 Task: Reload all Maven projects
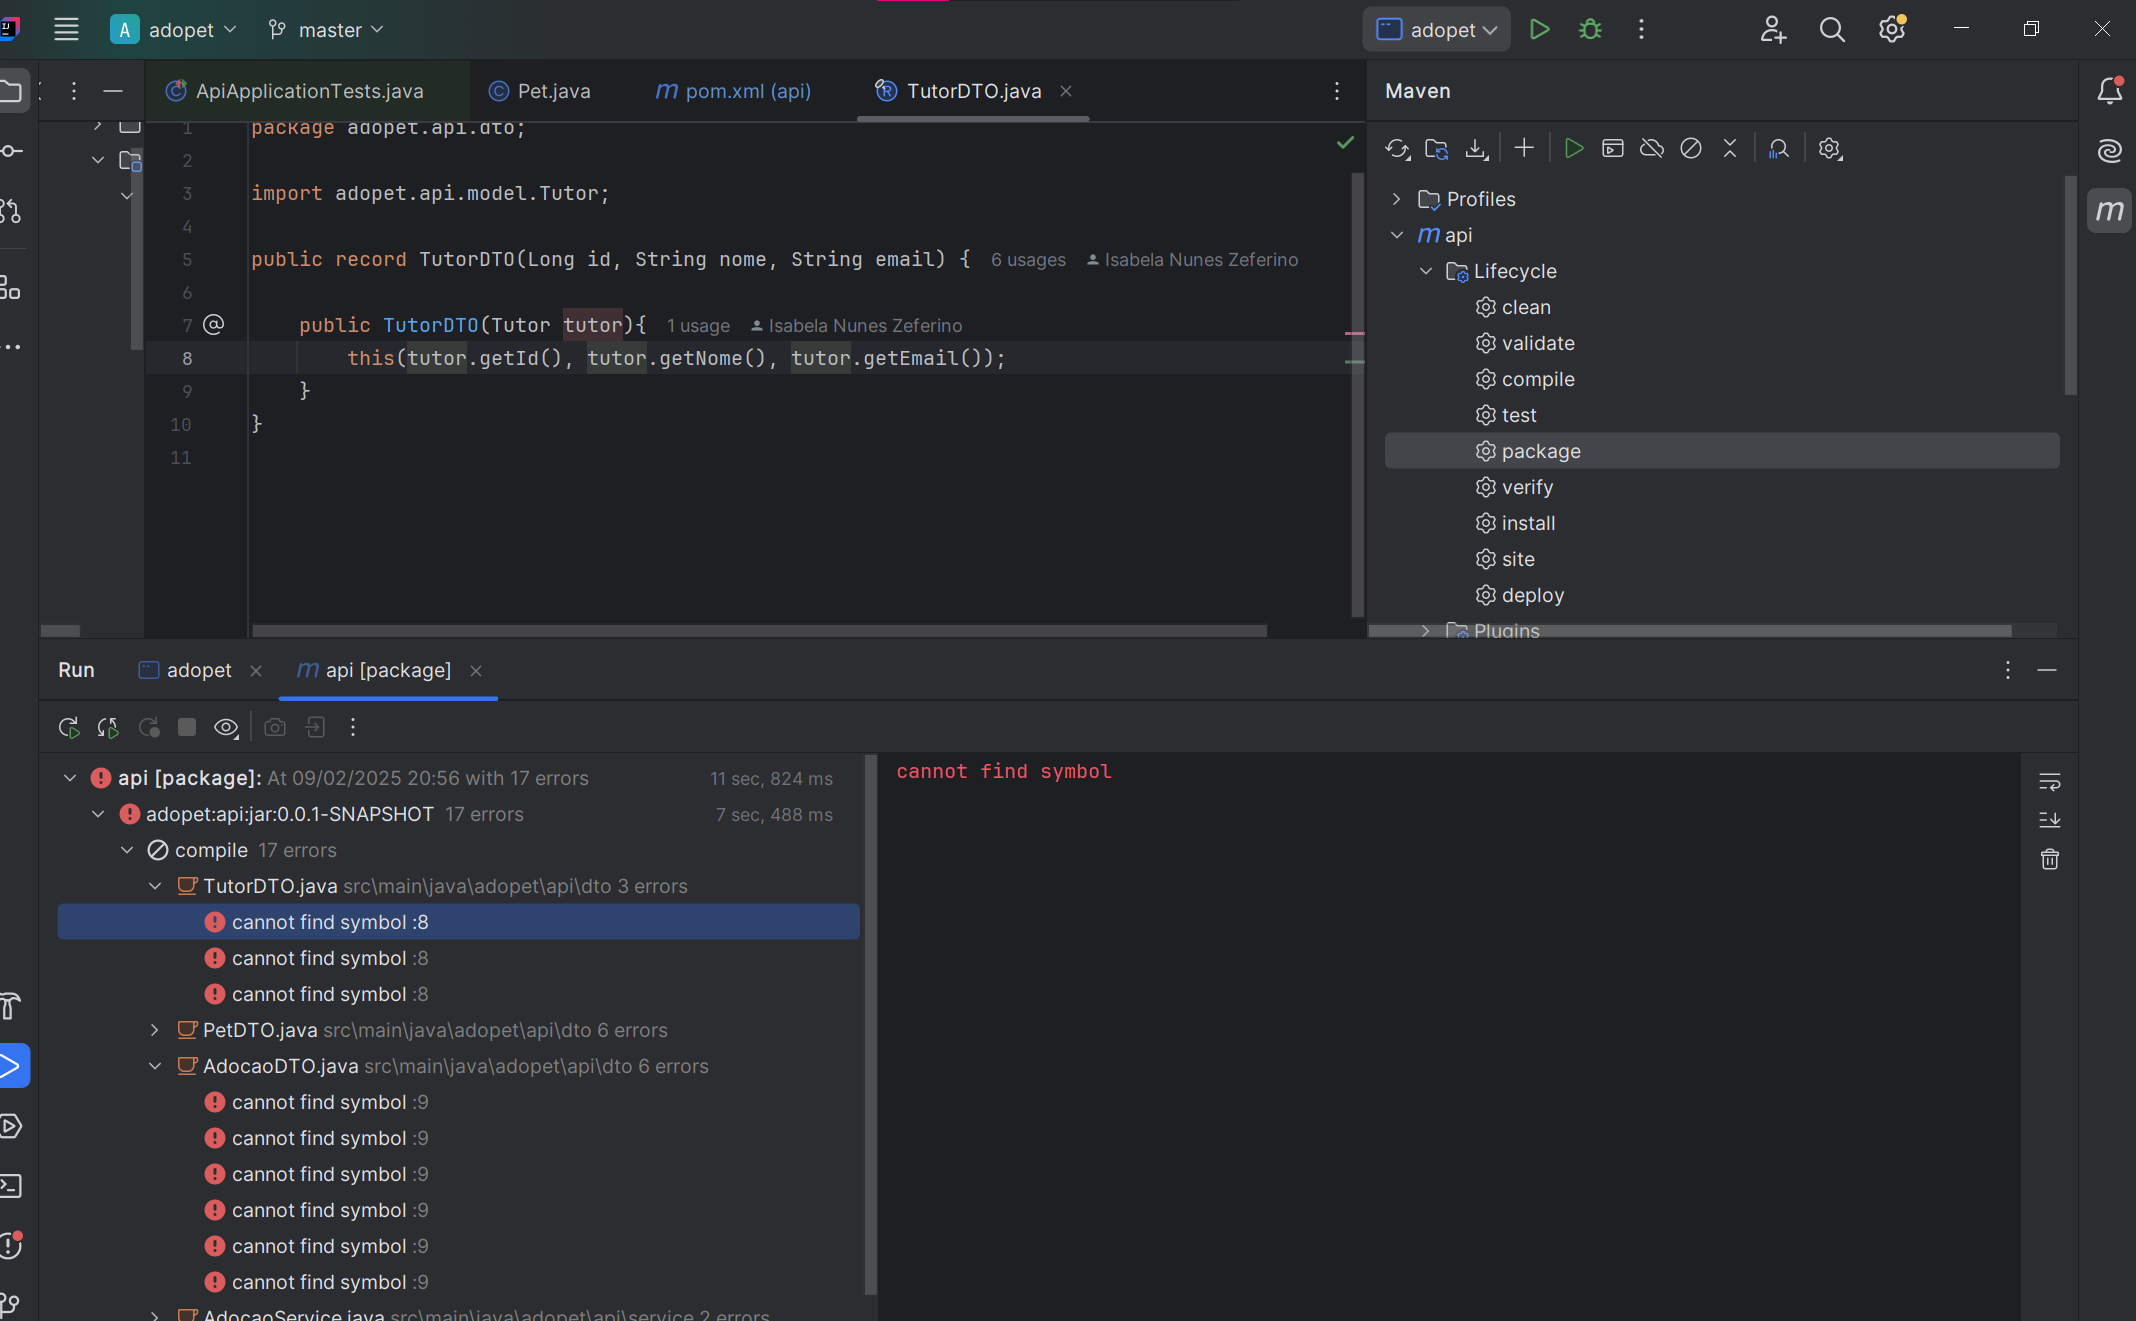pos(1397,149)
